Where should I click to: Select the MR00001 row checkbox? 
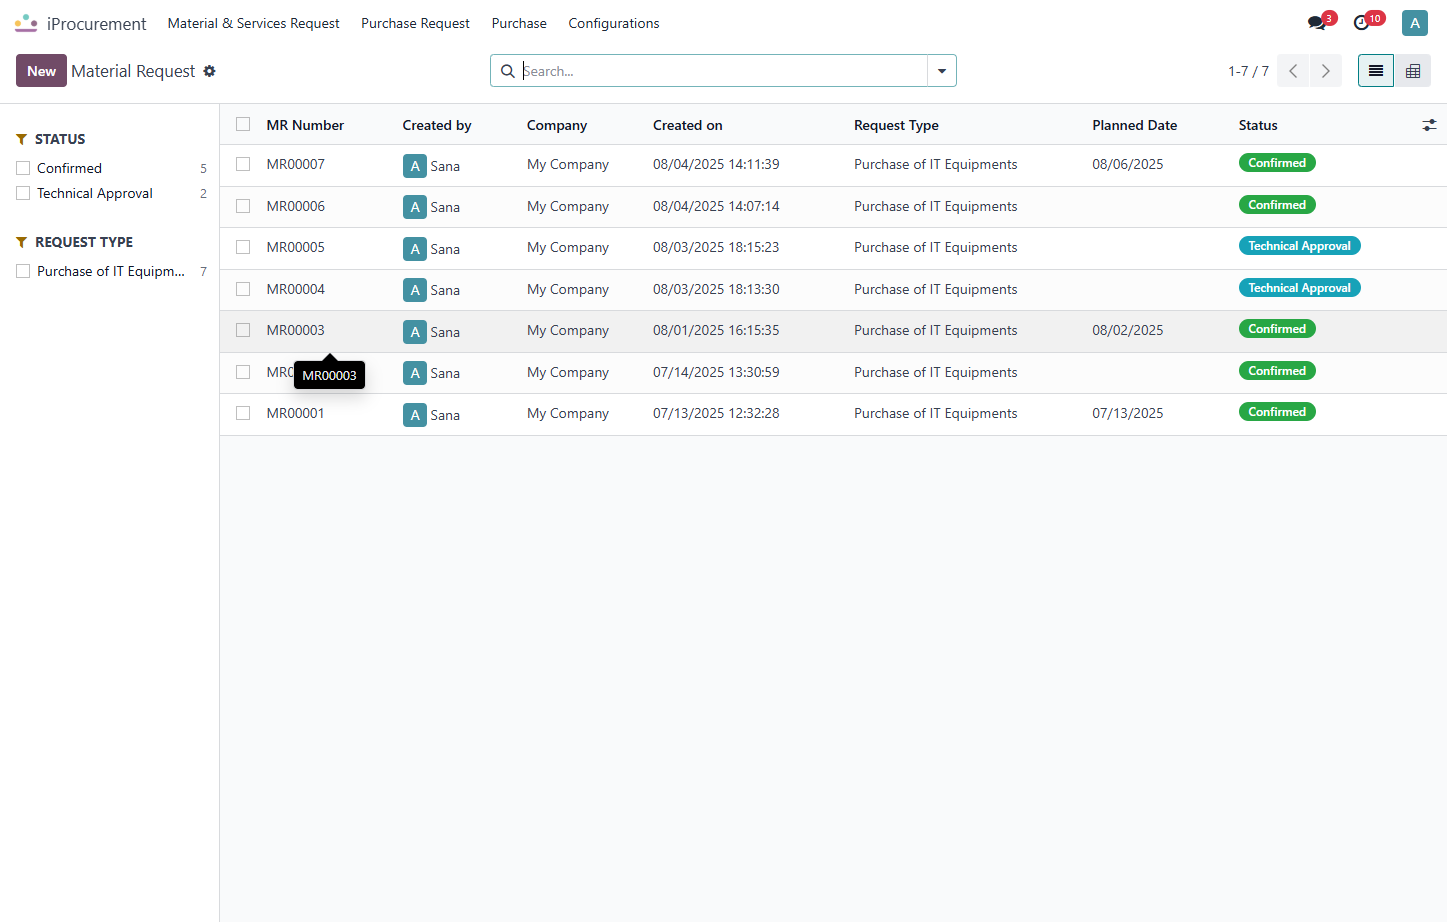(243, 413)
